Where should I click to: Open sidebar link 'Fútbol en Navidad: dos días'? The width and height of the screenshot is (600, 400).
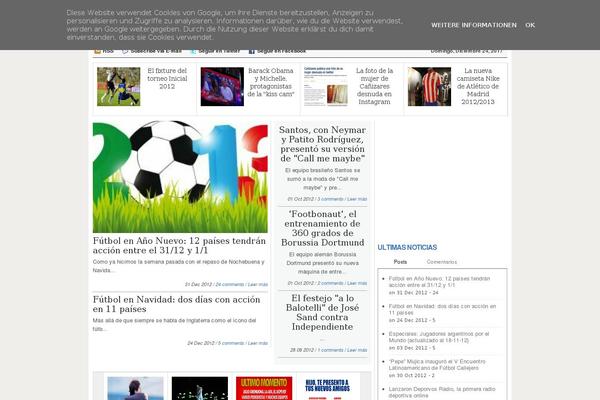pyautogui.click(x=442, y=309)
